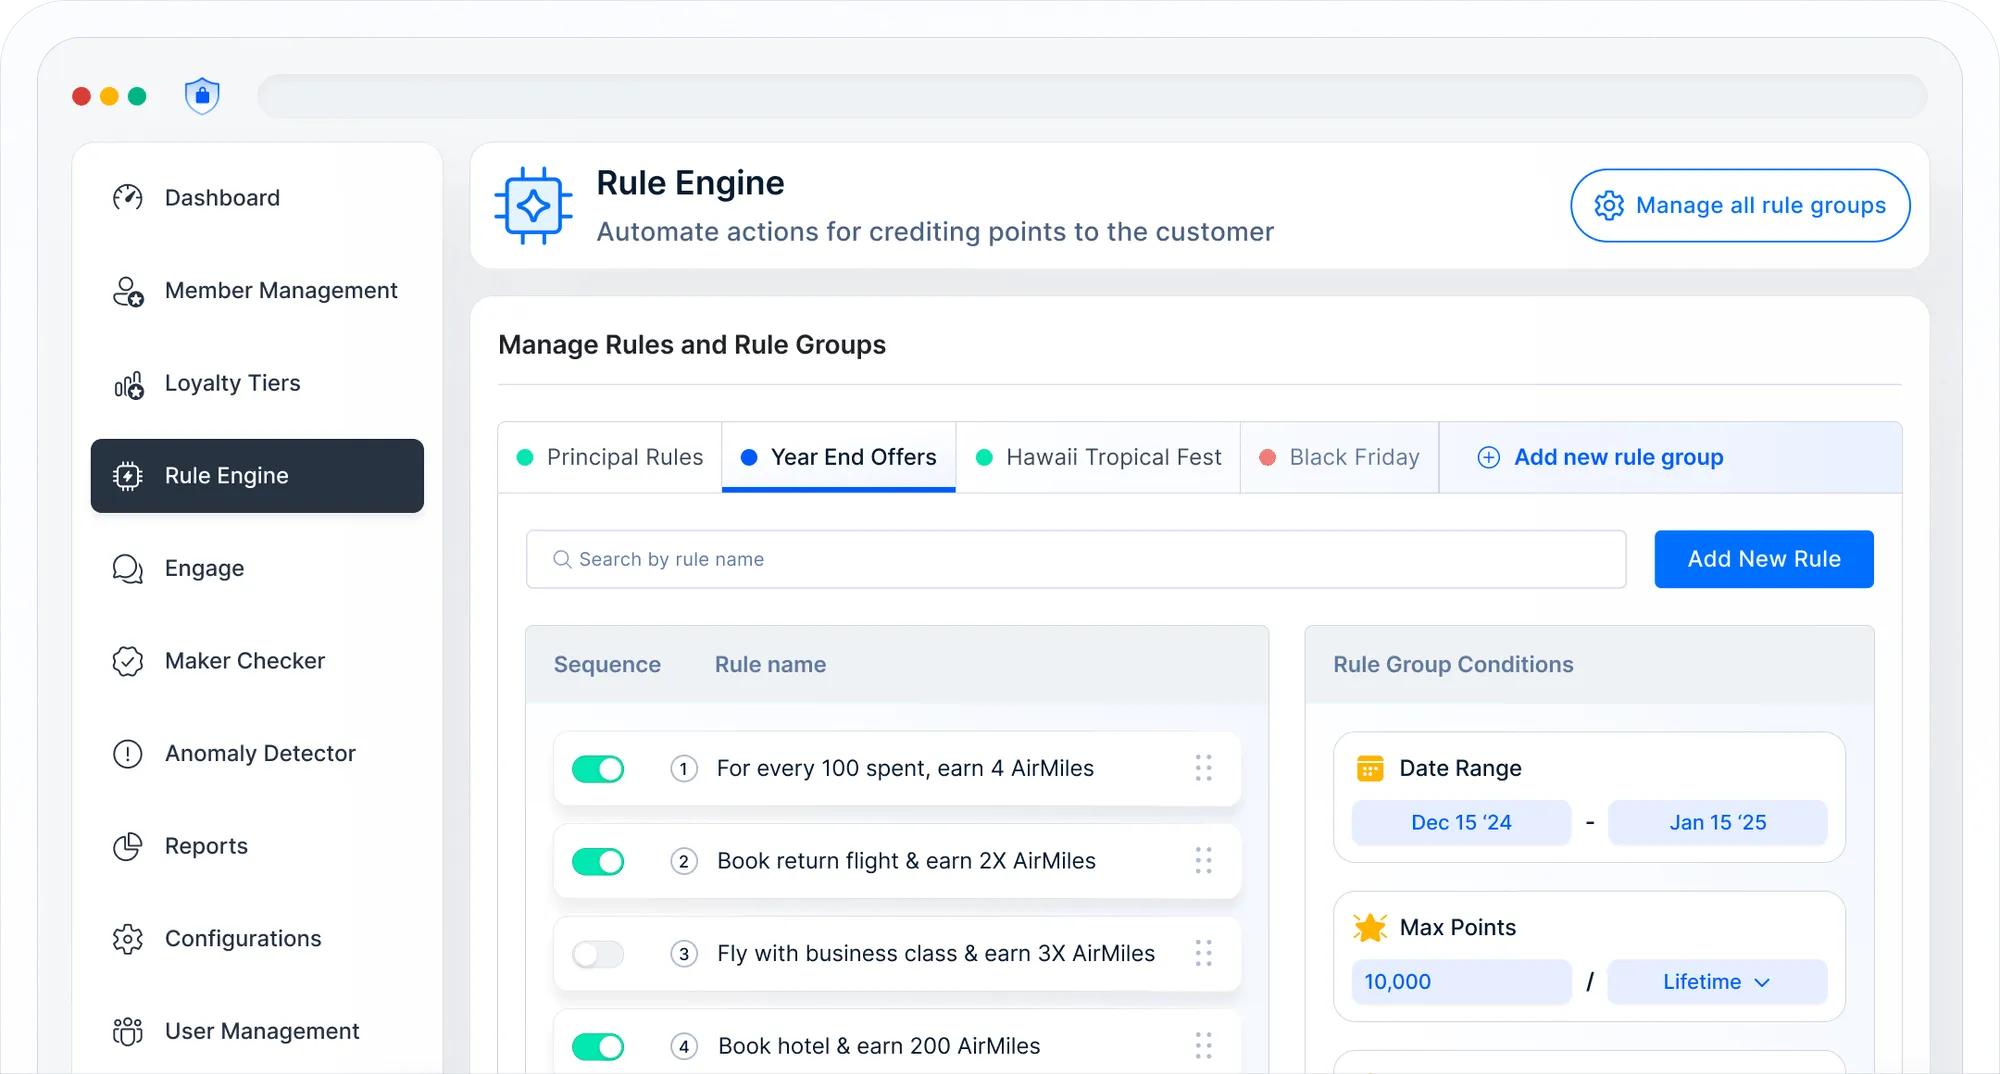Grab drag handle for return flight rule
The height and width of the screenshot is (1074, 2000).
click(1204, 861)
